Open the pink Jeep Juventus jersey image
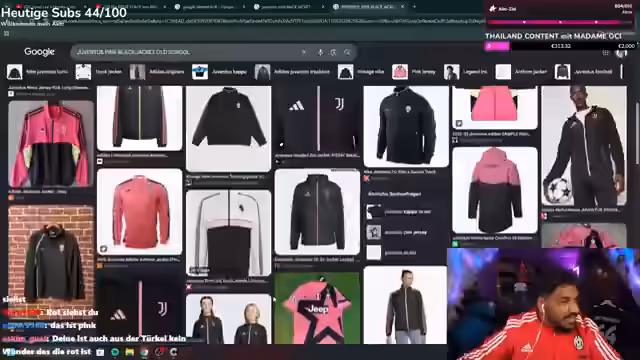Viewport: 640px width, 360px height. tap(317, 308)
